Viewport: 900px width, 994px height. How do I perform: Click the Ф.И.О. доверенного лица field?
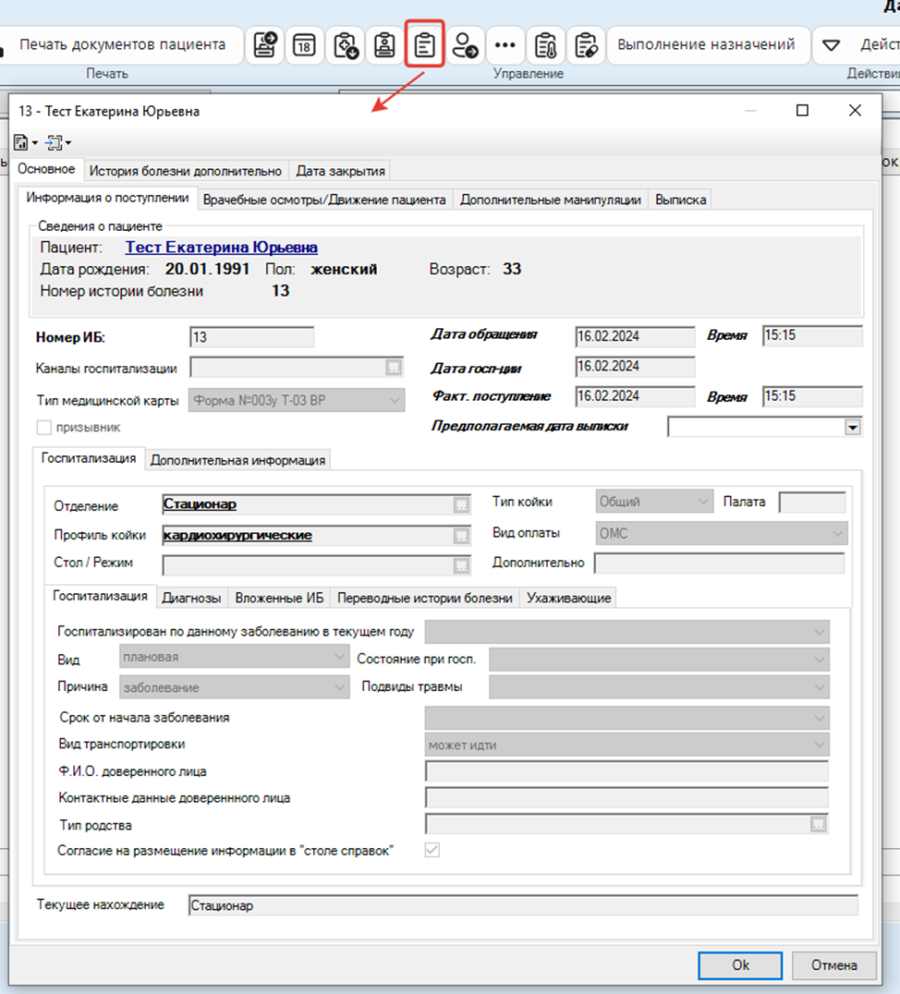coord(627,771)
